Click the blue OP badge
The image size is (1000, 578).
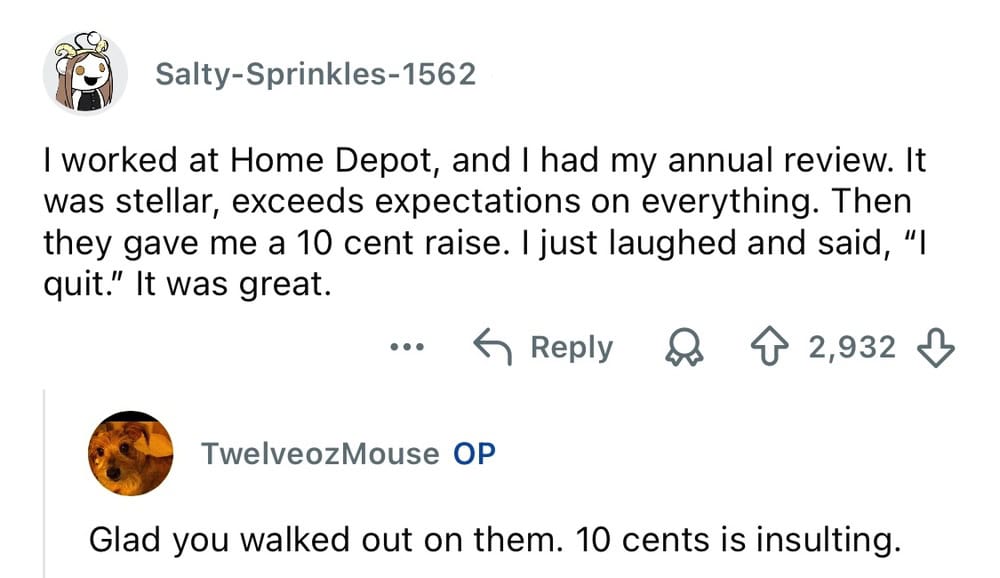(x=474, y=453)
